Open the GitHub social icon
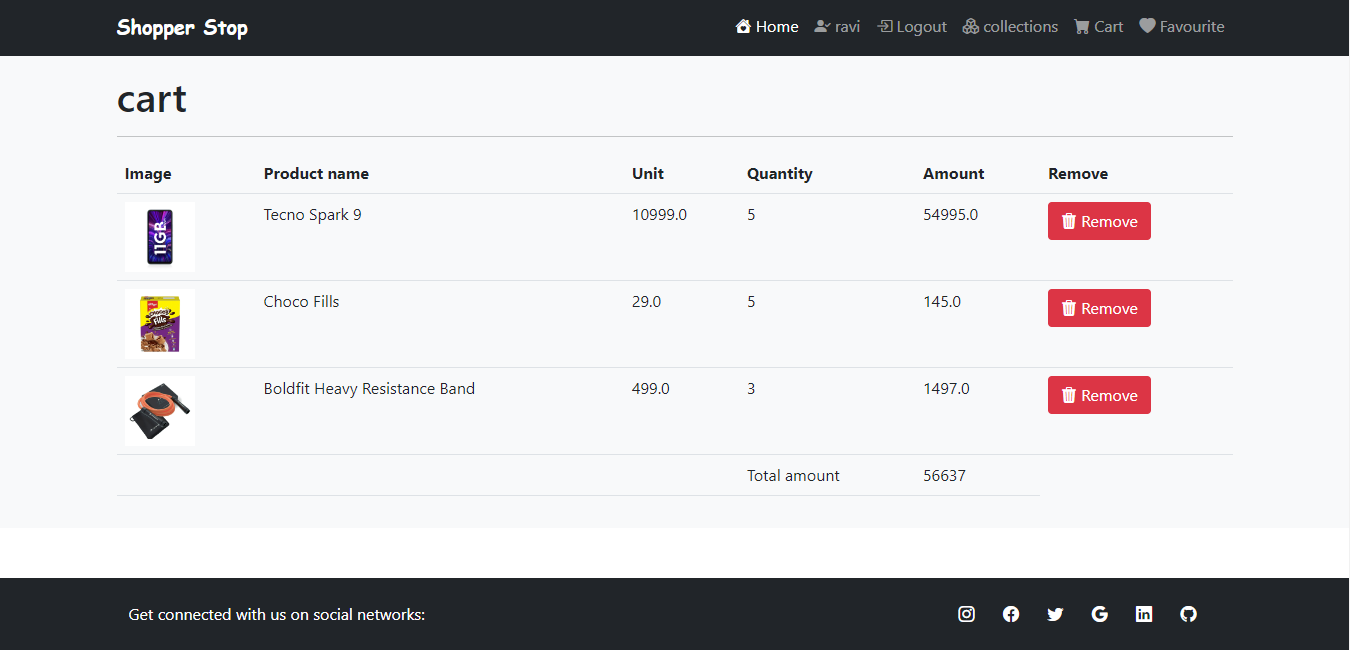 pos(1188,614)
